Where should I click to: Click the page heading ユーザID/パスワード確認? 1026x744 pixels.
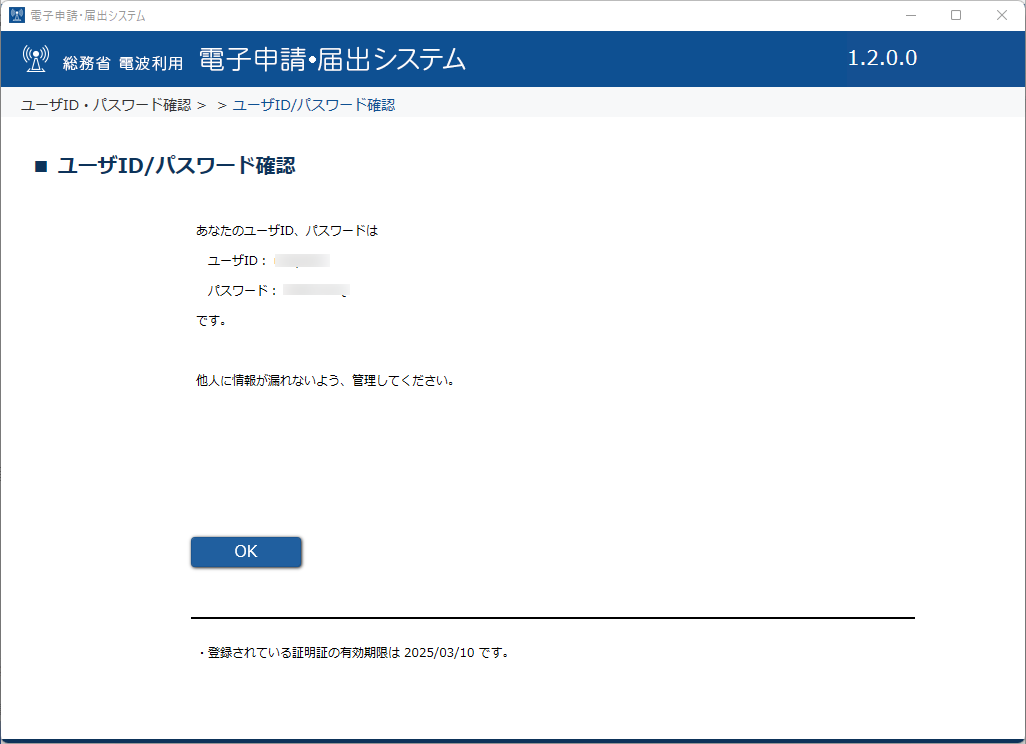point(177,166)
